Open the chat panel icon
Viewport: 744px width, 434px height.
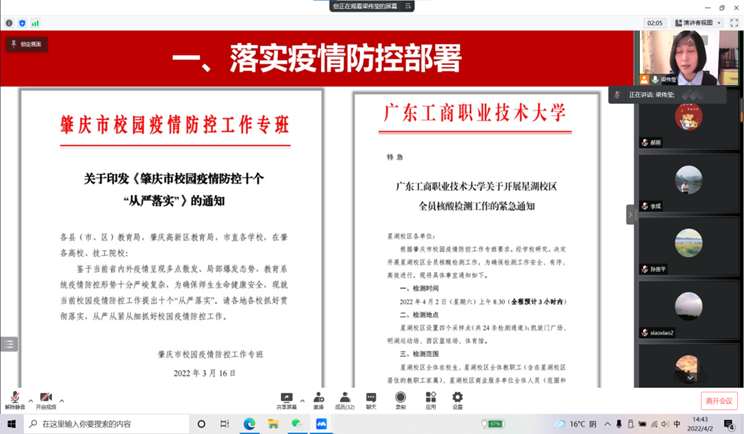point(371,399)
